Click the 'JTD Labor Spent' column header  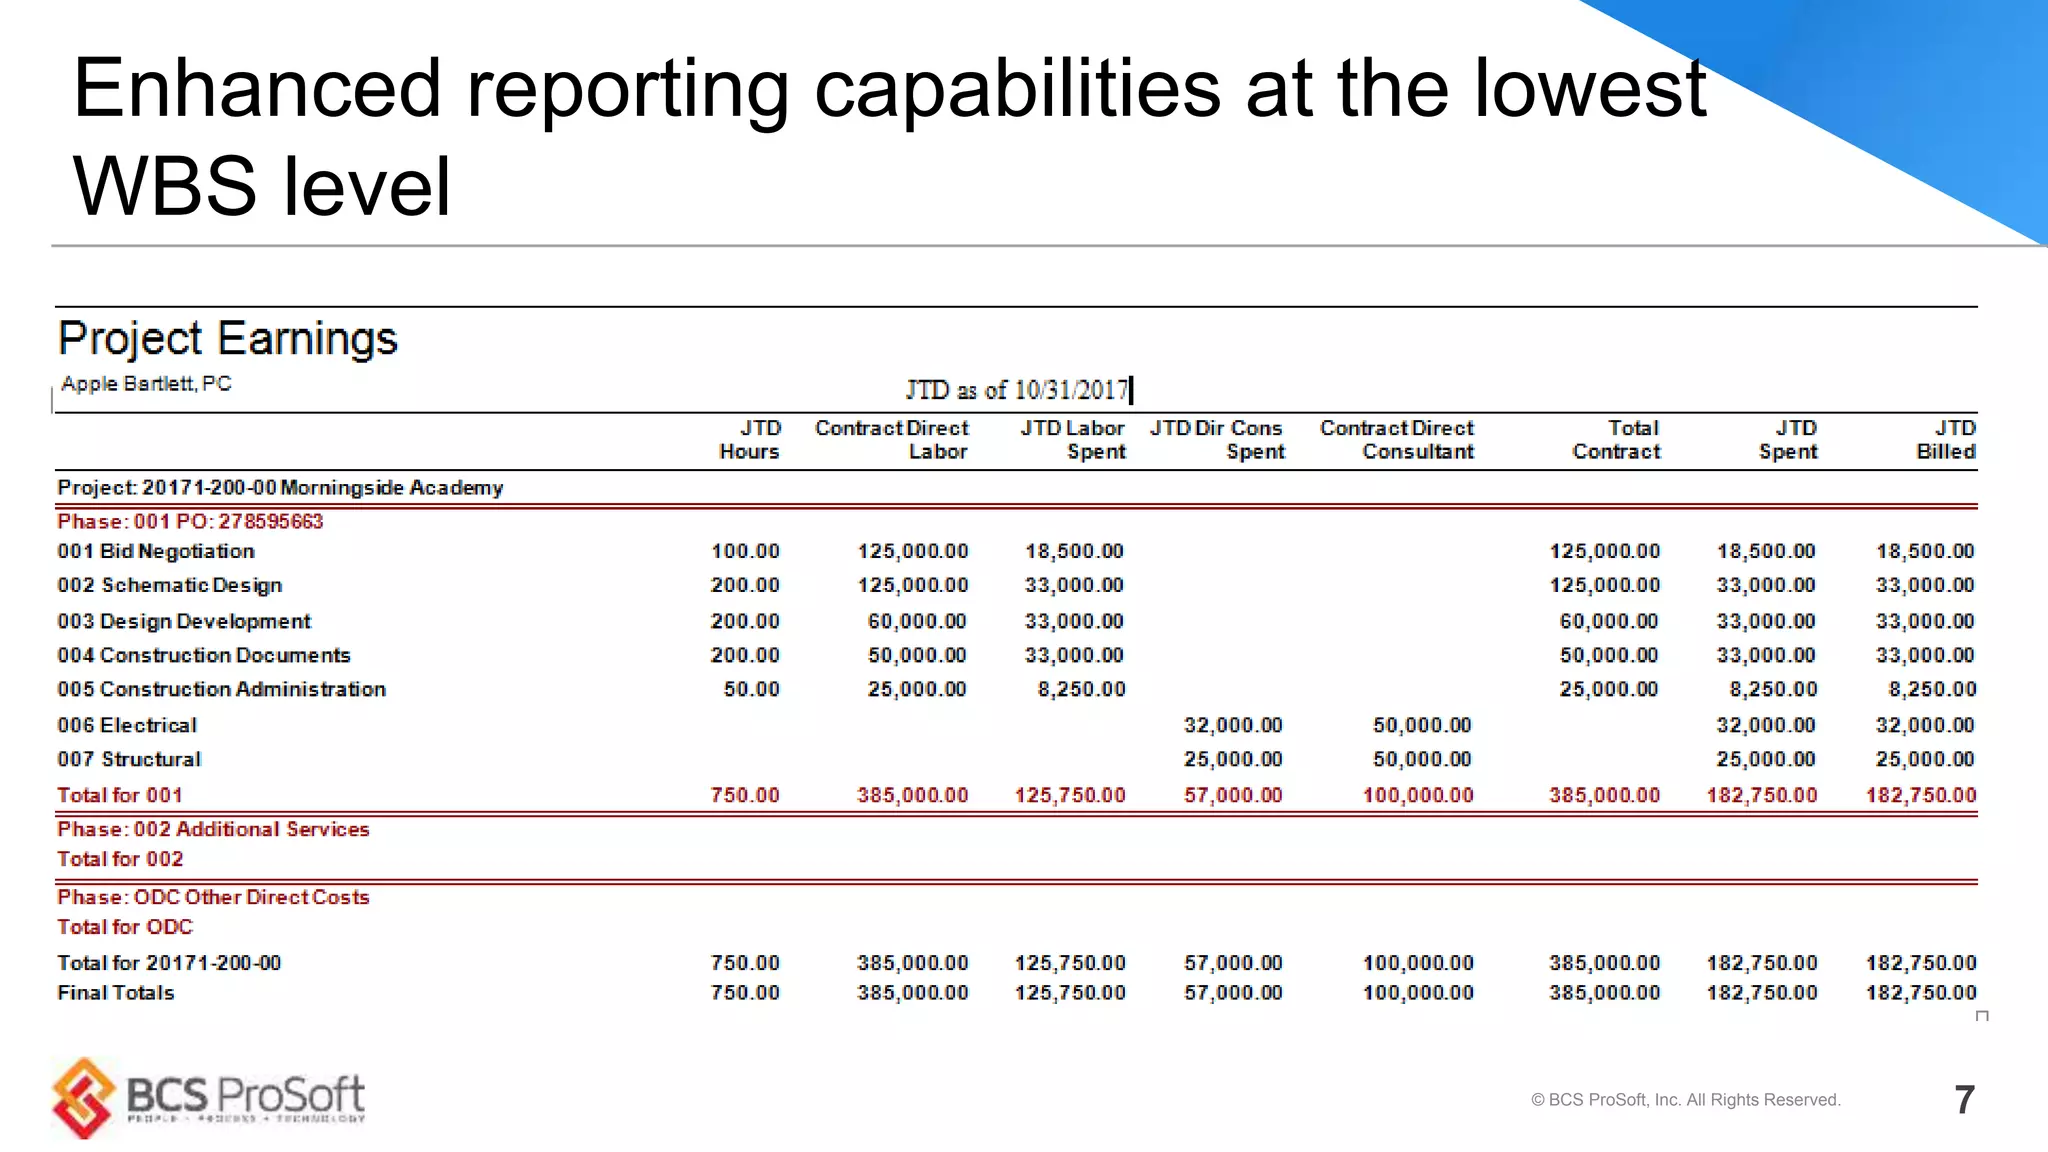(1073, 440)
